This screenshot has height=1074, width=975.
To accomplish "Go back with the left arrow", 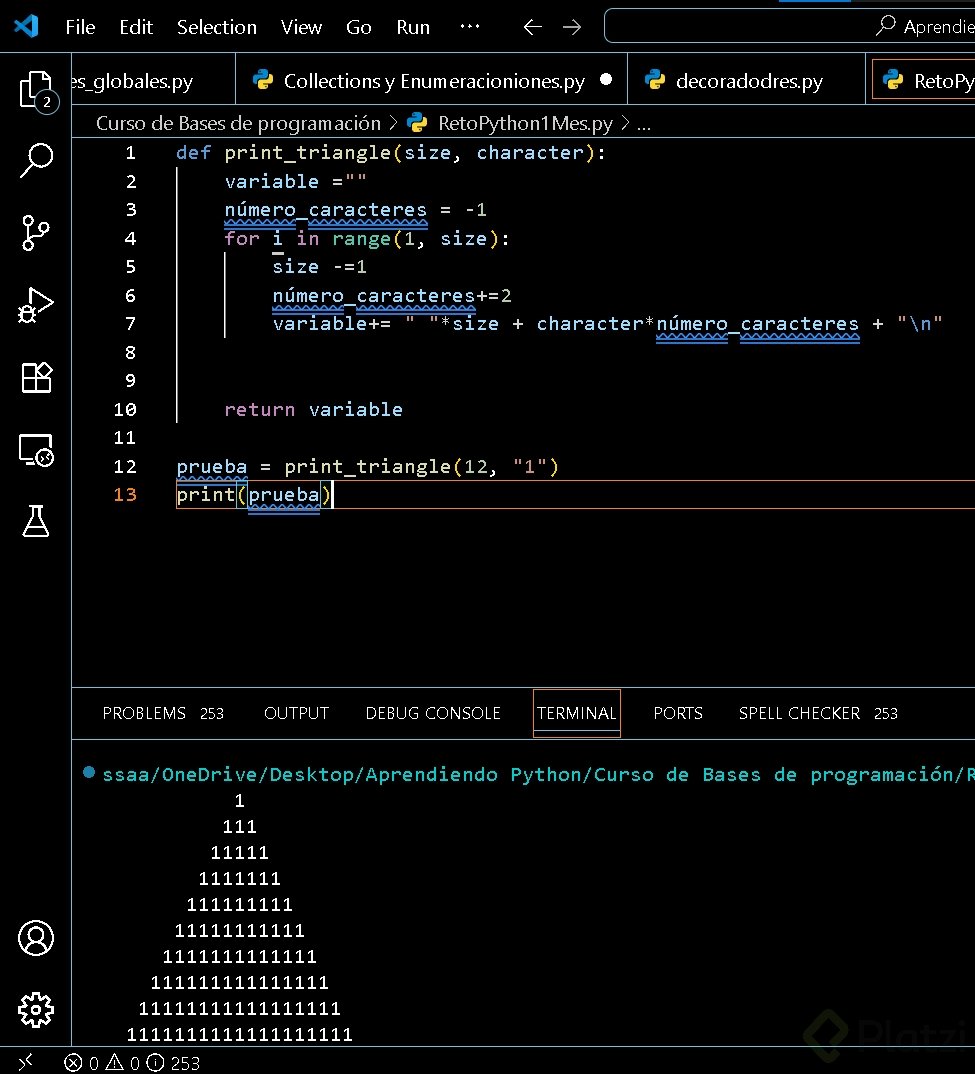I will point(532,27).
